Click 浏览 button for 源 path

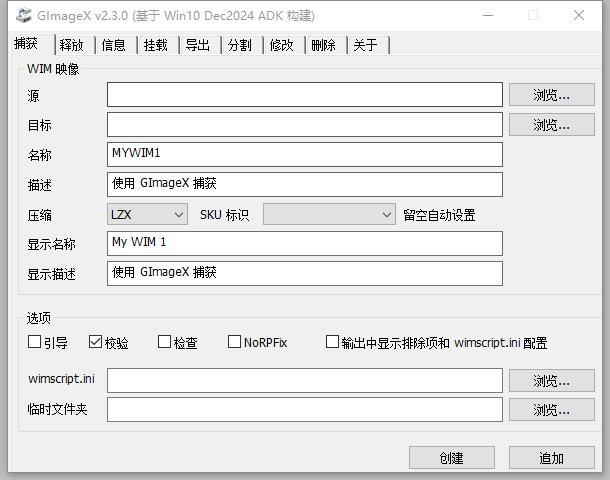tap(551, 95)
